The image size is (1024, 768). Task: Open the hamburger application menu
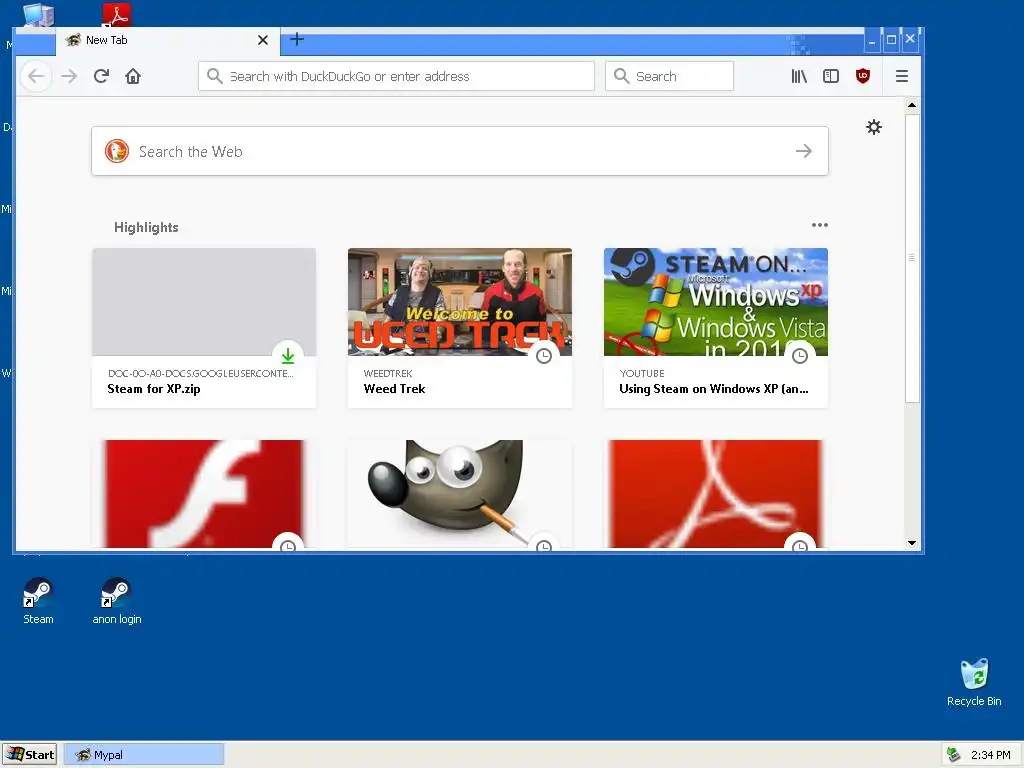point(902,76)
